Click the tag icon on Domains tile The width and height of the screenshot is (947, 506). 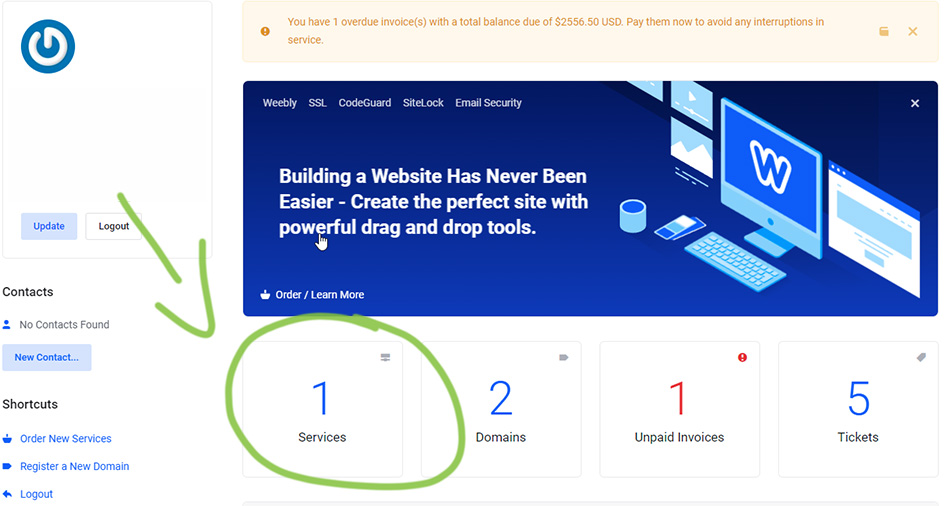coord(563,357)
